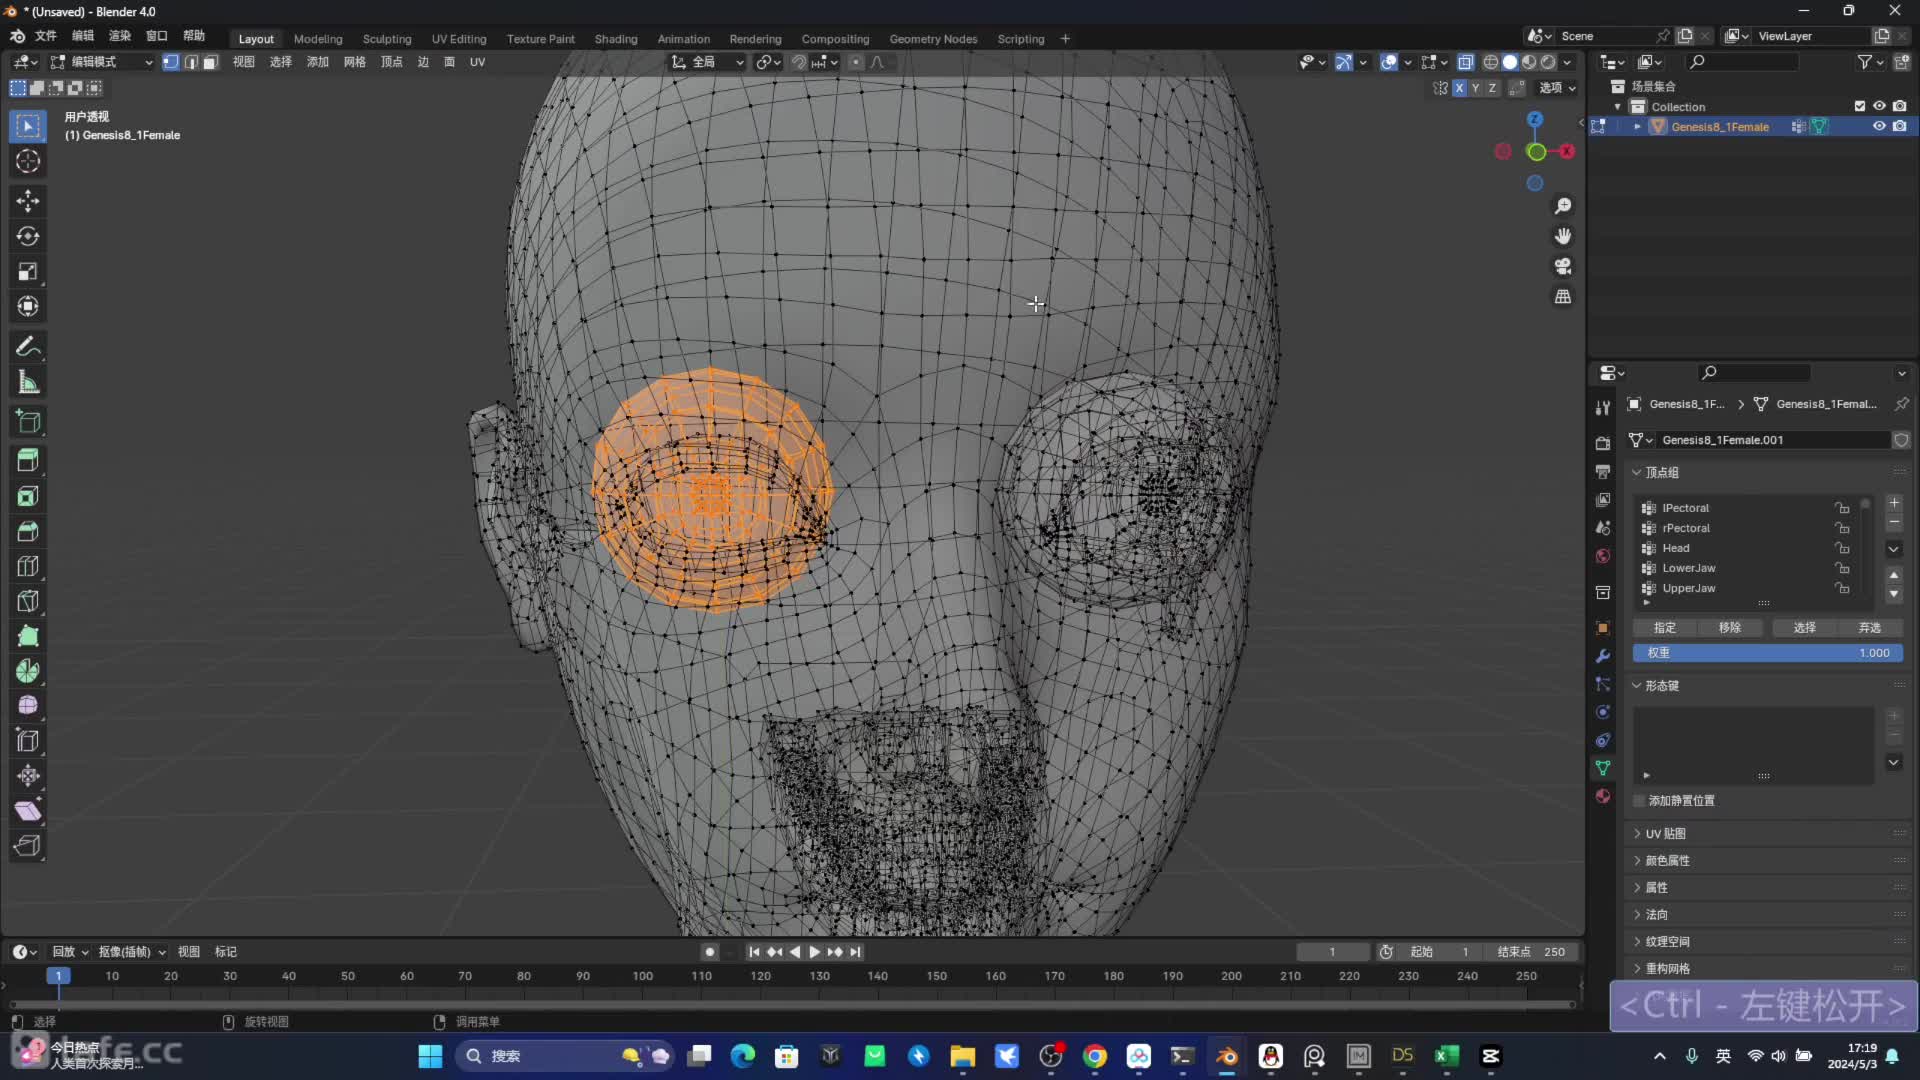Click the vertex group Remove button
This screenshot has height=1080, width=1920.
click(1730, 628)
